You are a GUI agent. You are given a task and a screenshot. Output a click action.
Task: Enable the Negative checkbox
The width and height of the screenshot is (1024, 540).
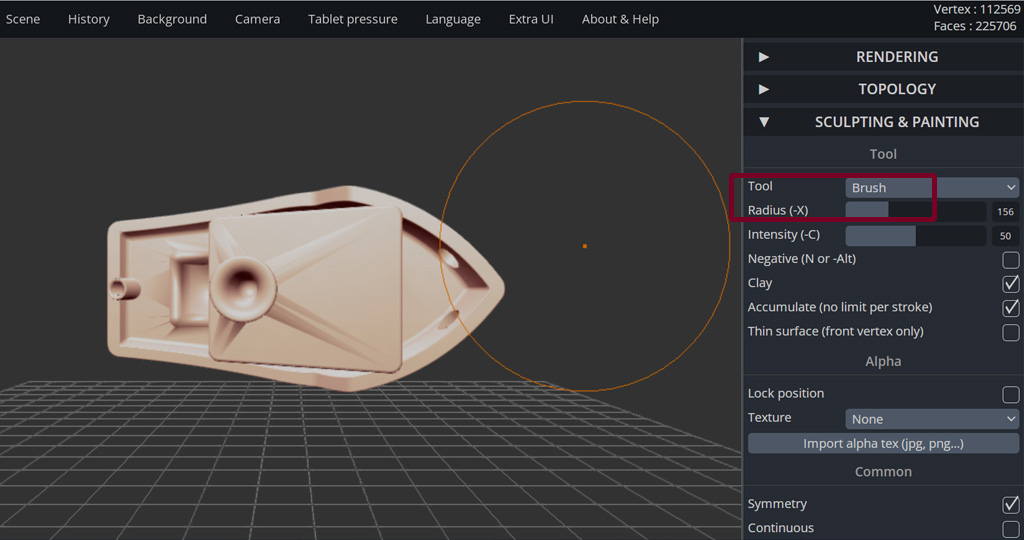(1011, 260)
